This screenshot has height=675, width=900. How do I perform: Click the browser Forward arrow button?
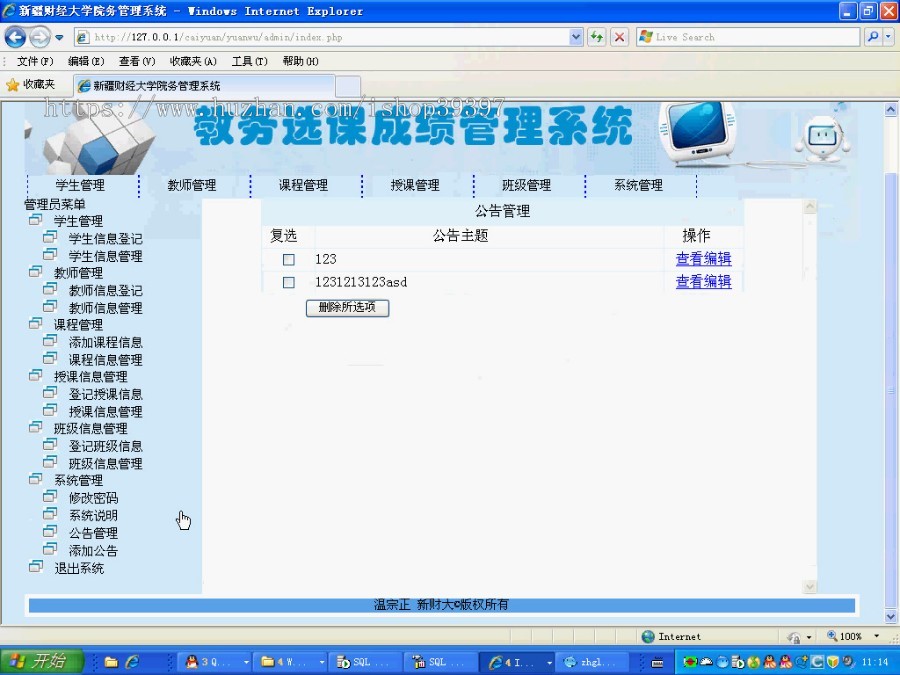pos(39,37)
